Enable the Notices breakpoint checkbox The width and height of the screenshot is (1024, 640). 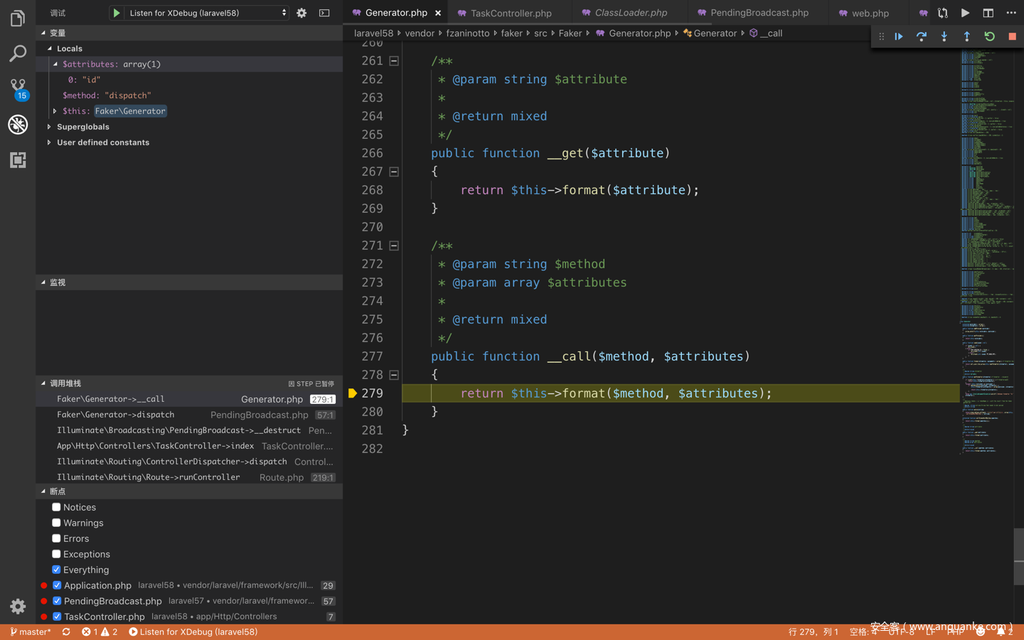coord(57,507)
